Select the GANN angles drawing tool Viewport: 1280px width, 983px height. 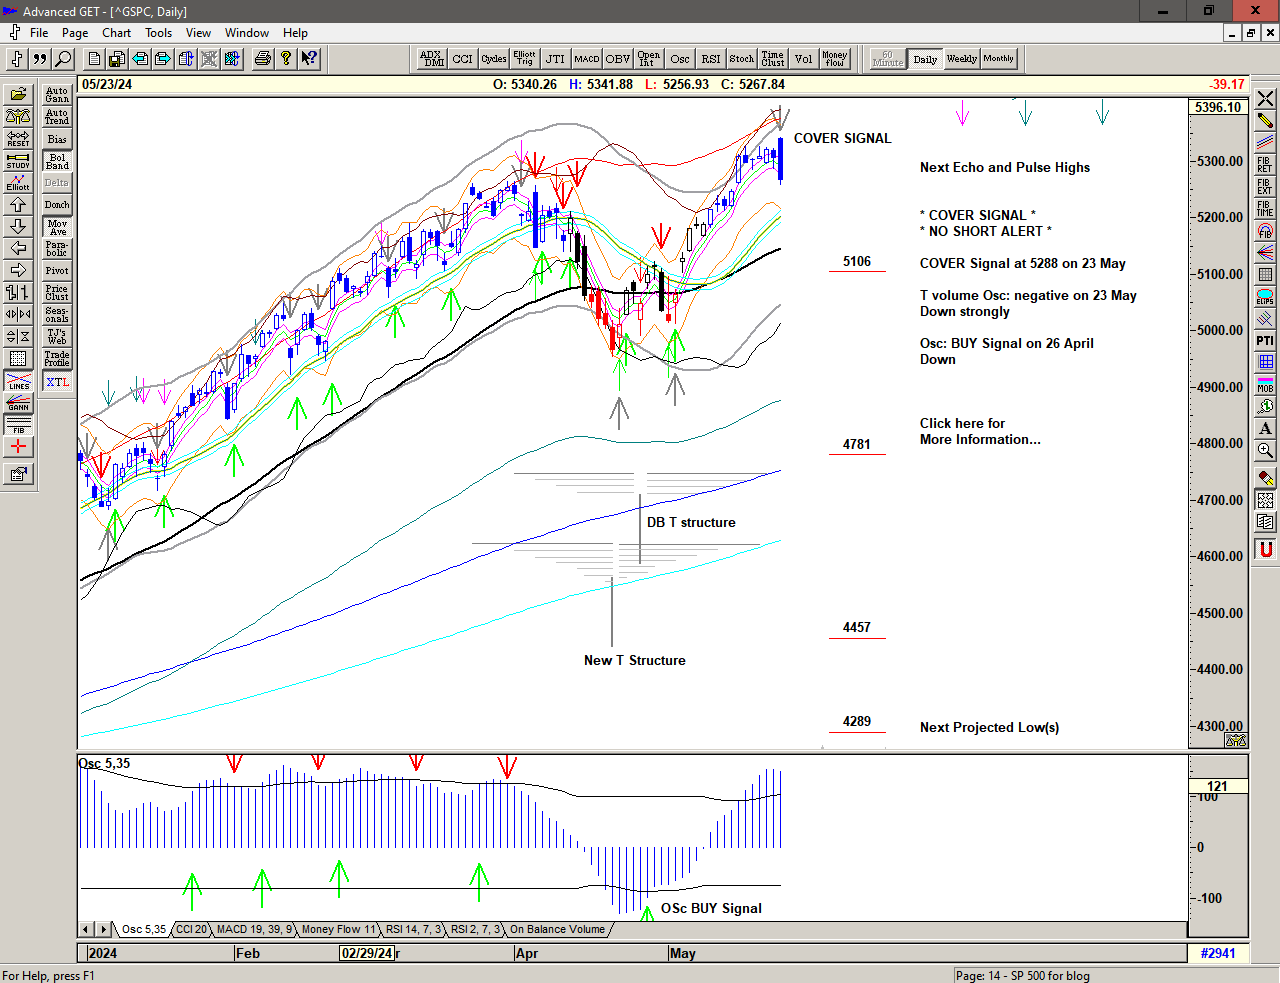[x=18, y=403]
